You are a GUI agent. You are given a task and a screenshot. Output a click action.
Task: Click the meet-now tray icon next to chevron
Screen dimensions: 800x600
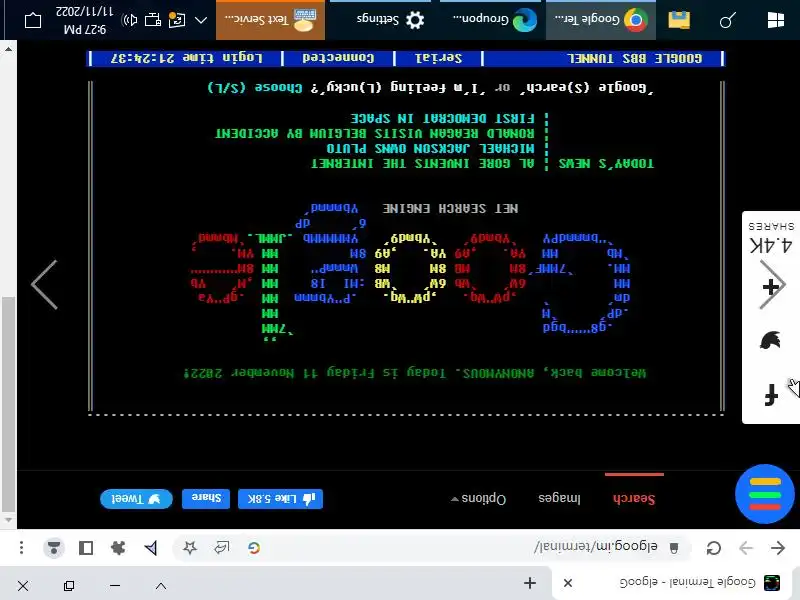177,20
